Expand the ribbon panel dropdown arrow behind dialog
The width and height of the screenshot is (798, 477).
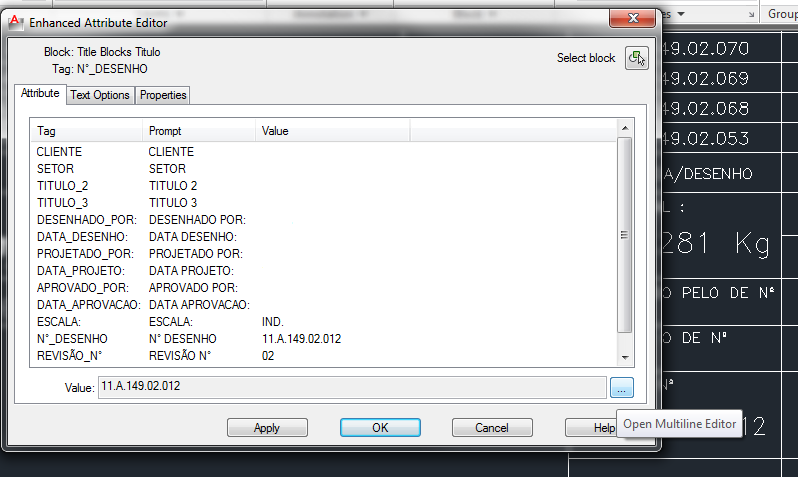tap(681, 14)
